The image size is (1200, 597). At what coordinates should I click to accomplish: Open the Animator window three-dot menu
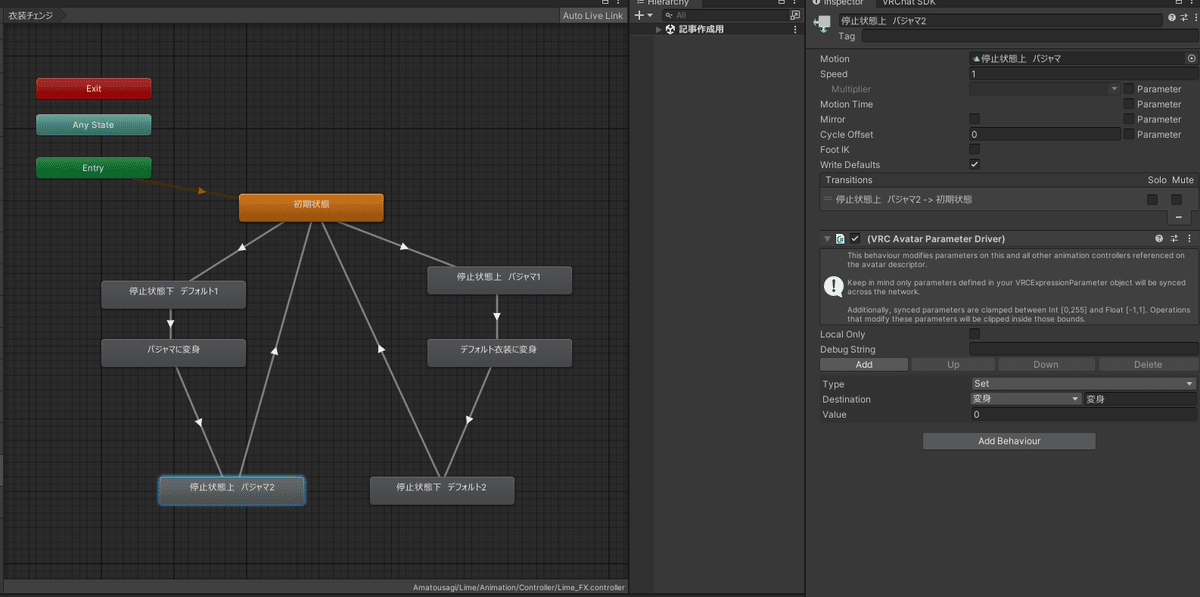pos(619,3)
